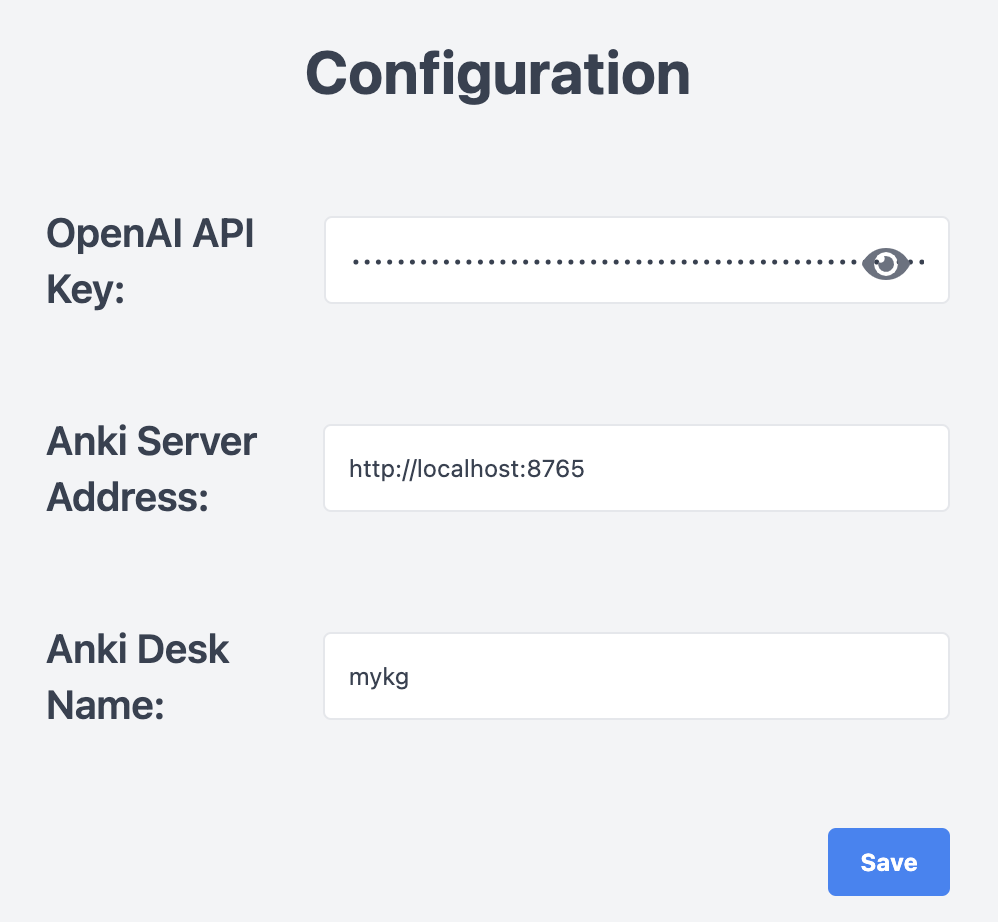
Task: Click the "OpenAI API" label text
Action: coord(150,235)
